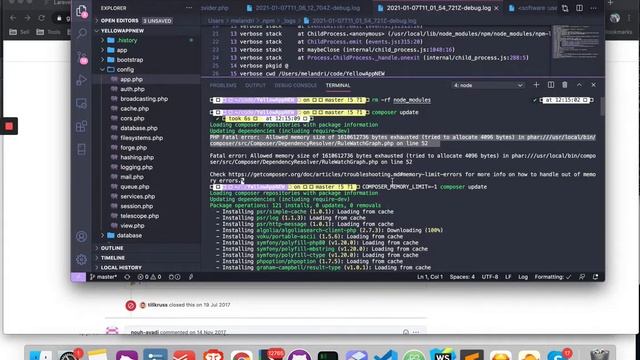Select terminal 4: node dropdown
The image size is (640, 360).
click(x=488, y=85)
